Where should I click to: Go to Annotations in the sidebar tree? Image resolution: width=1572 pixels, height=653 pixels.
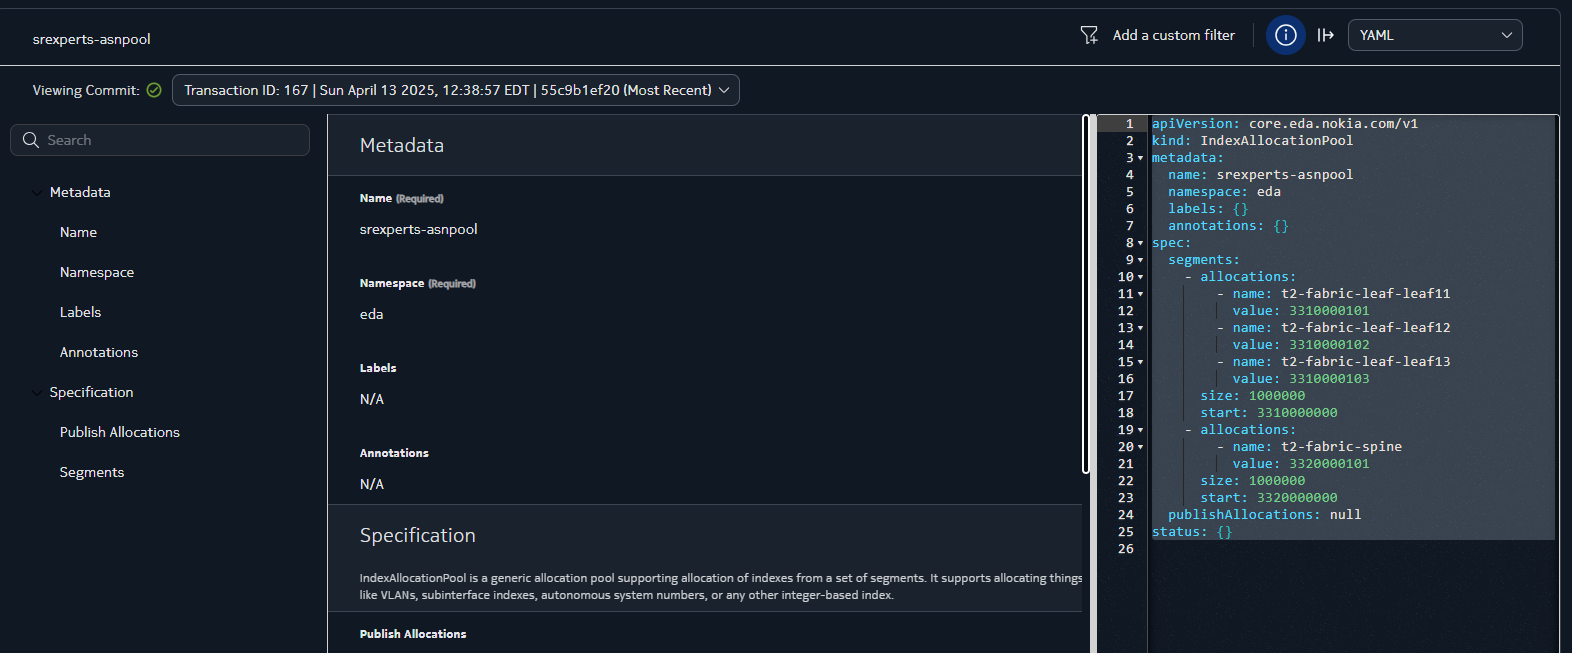99,352
